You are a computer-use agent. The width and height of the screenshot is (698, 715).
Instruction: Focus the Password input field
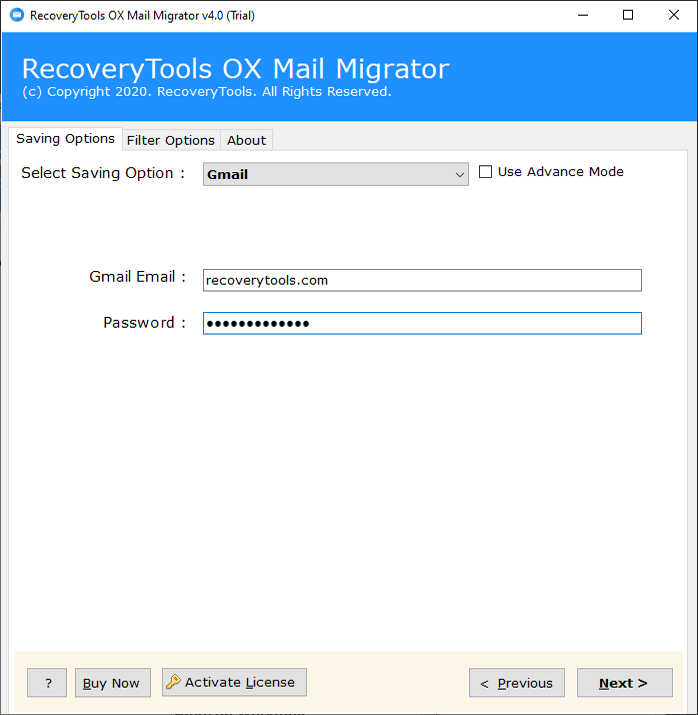pyautogui.click(x=422, y=323)
